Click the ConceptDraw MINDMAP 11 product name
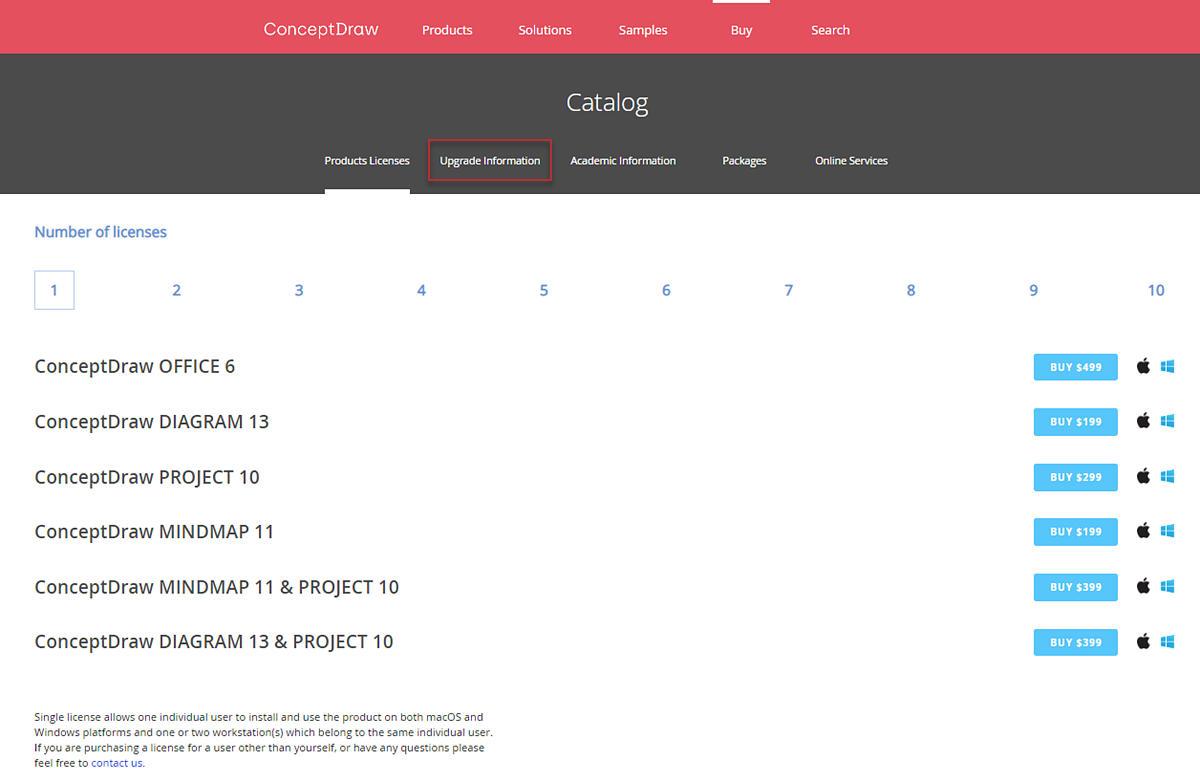 coord(154,532)
